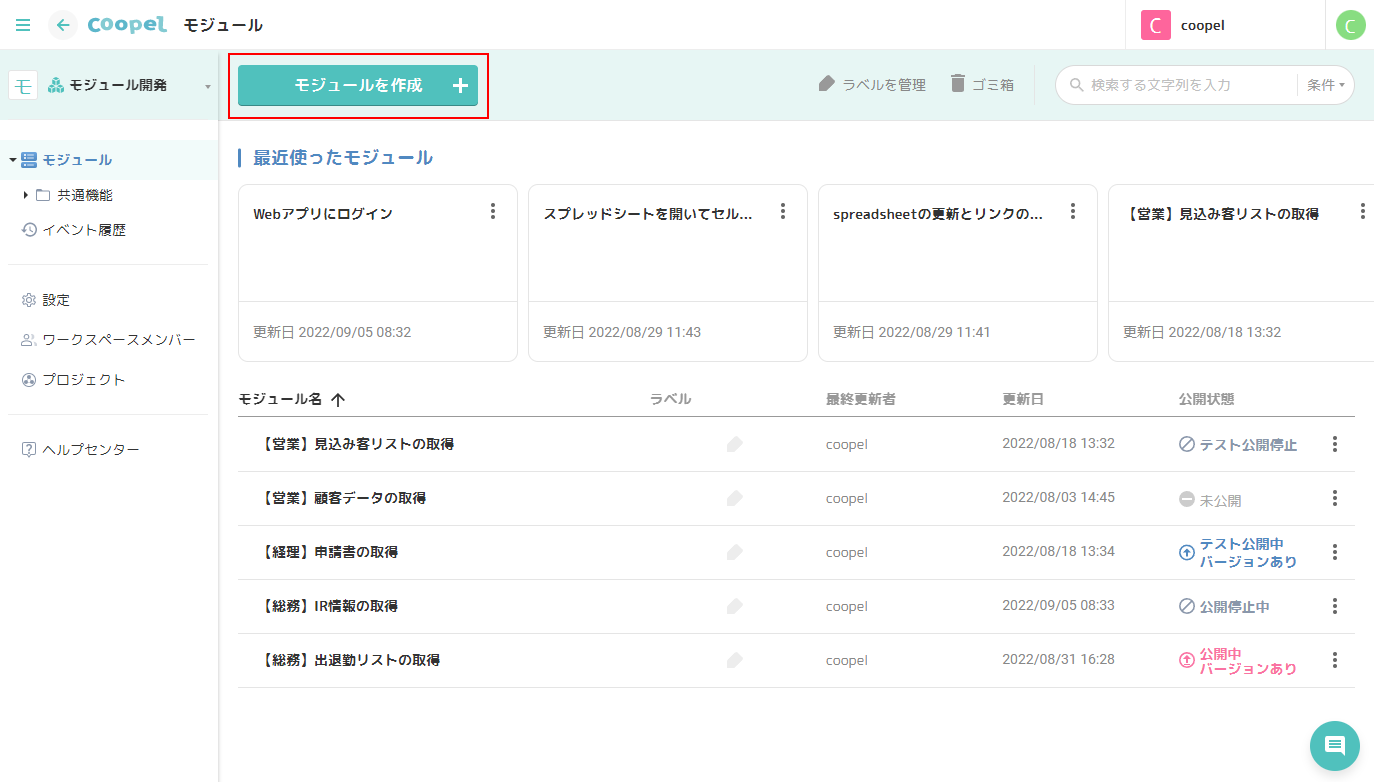1374x782 pixels.
Task: Click 公開停止中 status
Action: (1225, 606)
